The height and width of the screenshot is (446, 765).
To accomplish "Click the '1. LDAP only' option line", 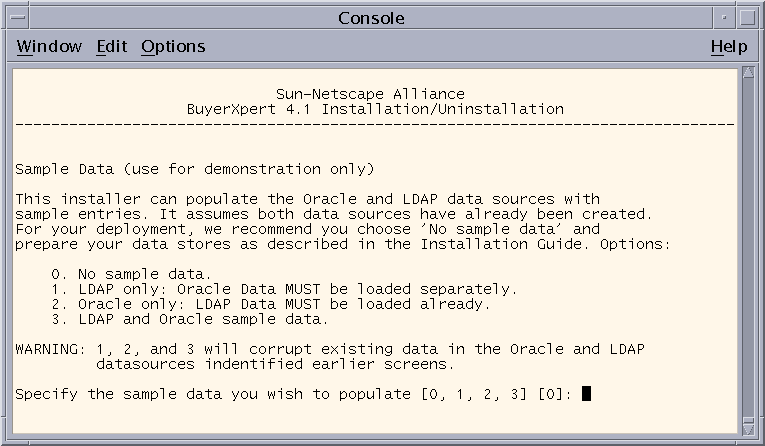I will [284, 289].
